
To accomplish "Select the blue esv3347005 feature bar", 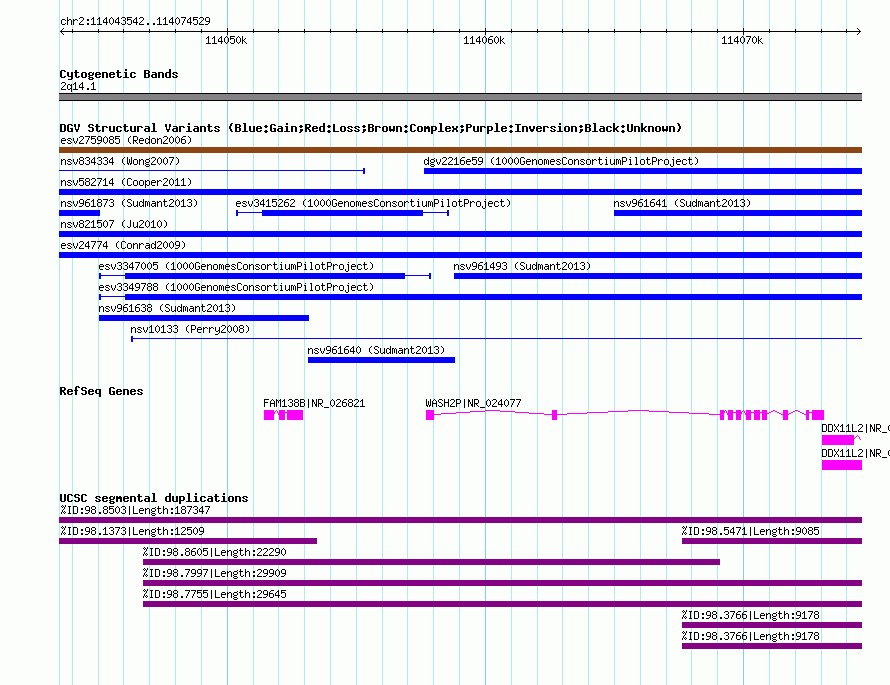I will coord(265,276).
